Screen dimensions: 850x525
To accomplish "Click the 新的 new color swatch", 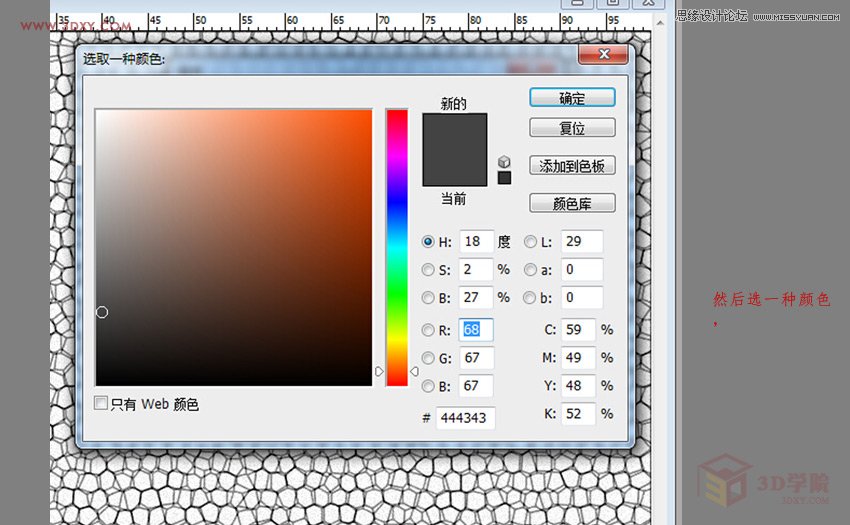I will (x=455, y=131).
